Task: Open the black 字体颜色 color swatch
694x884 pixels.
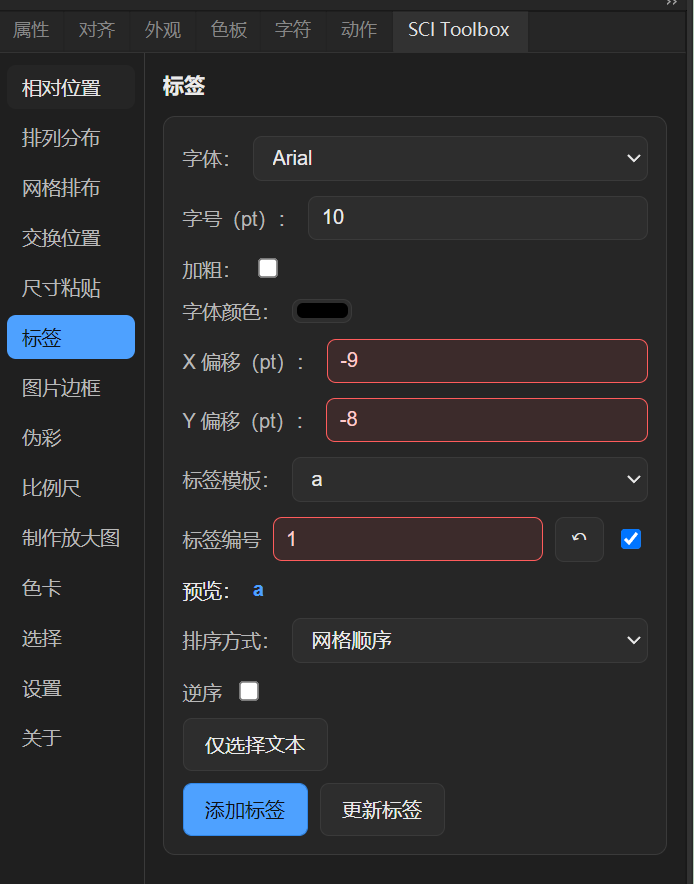Action: pyautogui.click(x=322, y=311)
